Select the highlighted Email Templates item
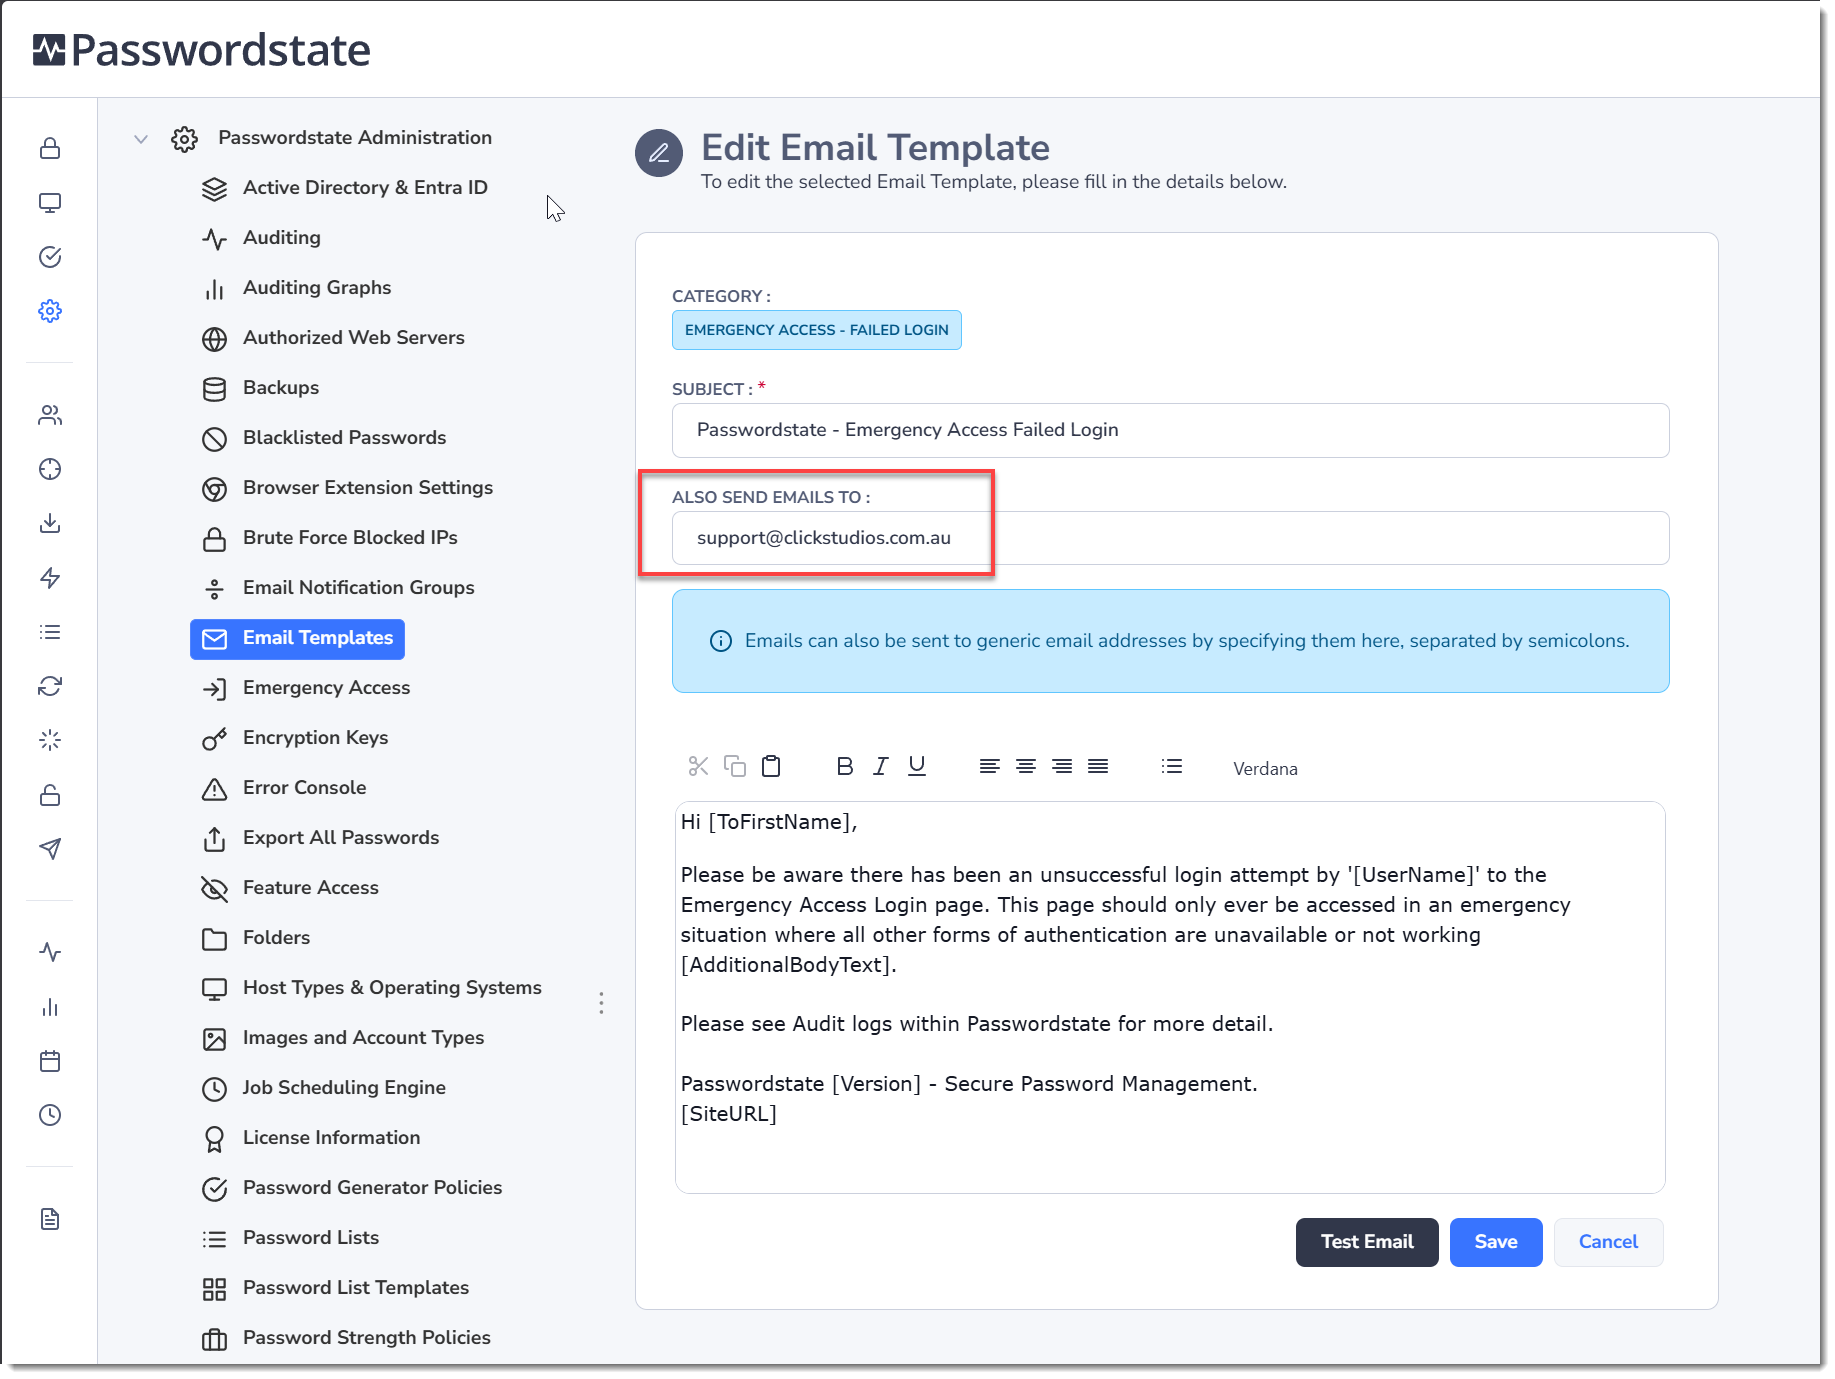This screenshot has height=1379, width=1835. pos(297,638)
